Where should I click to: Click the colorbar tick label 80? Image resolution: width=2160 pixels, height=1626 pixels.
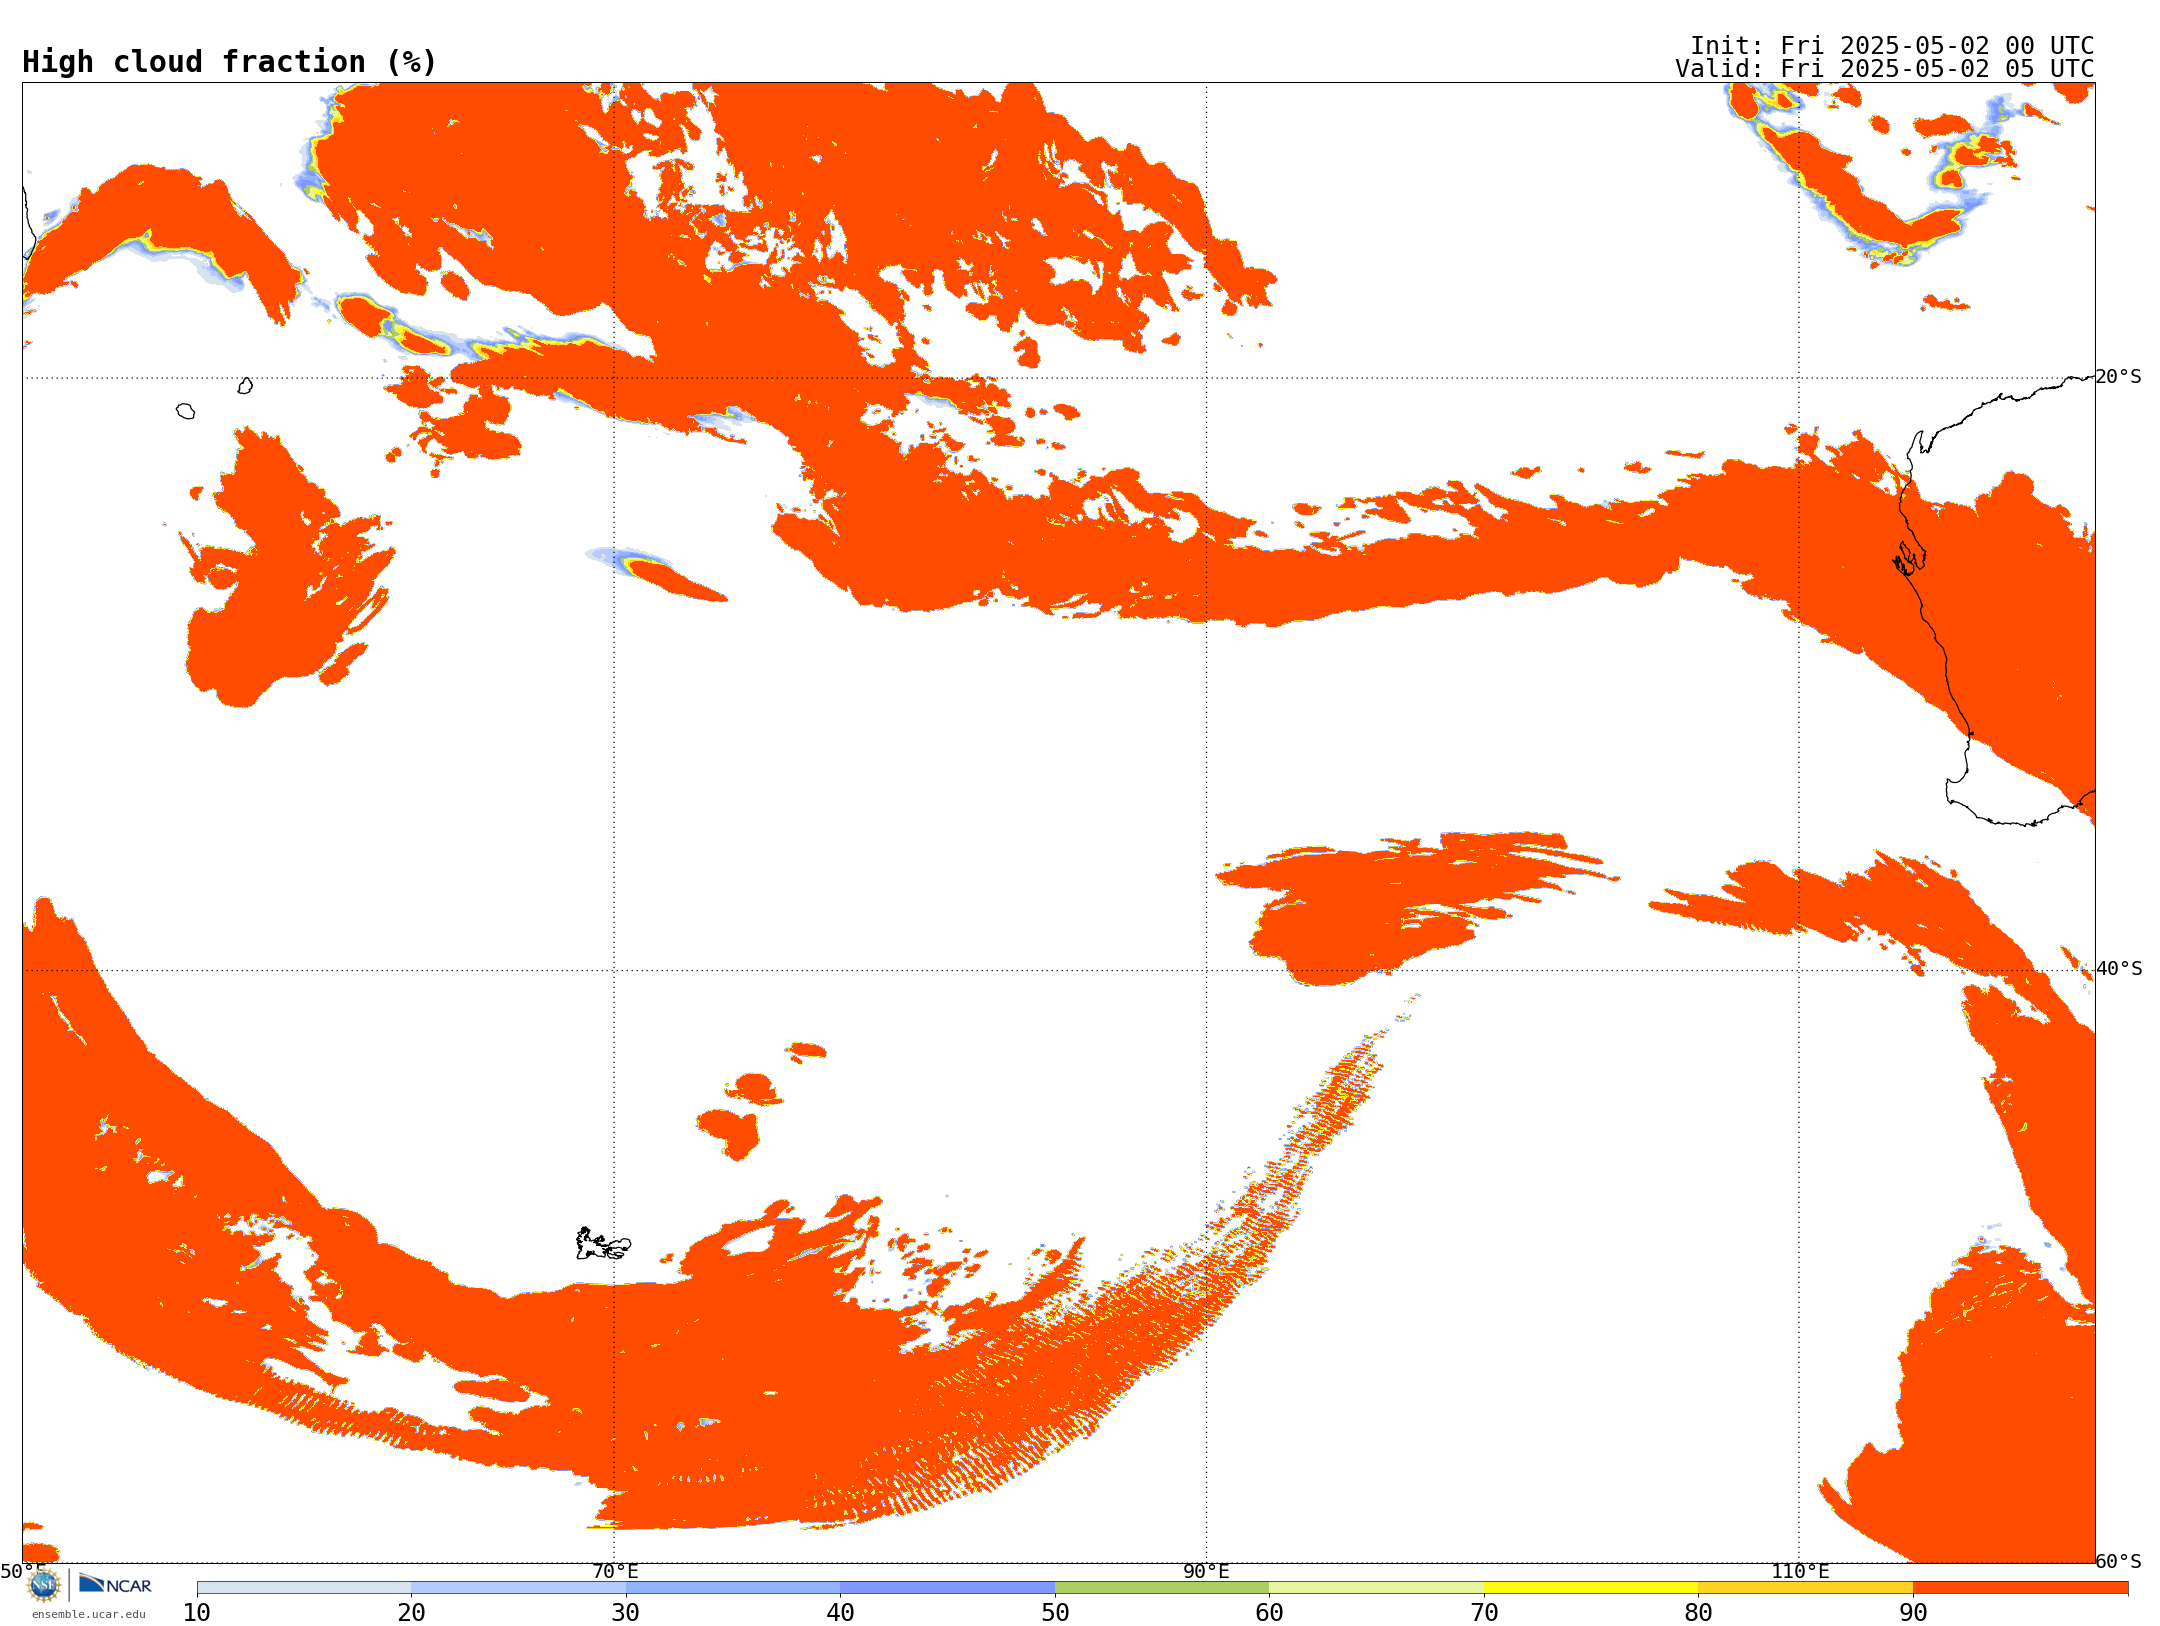1698,1612
